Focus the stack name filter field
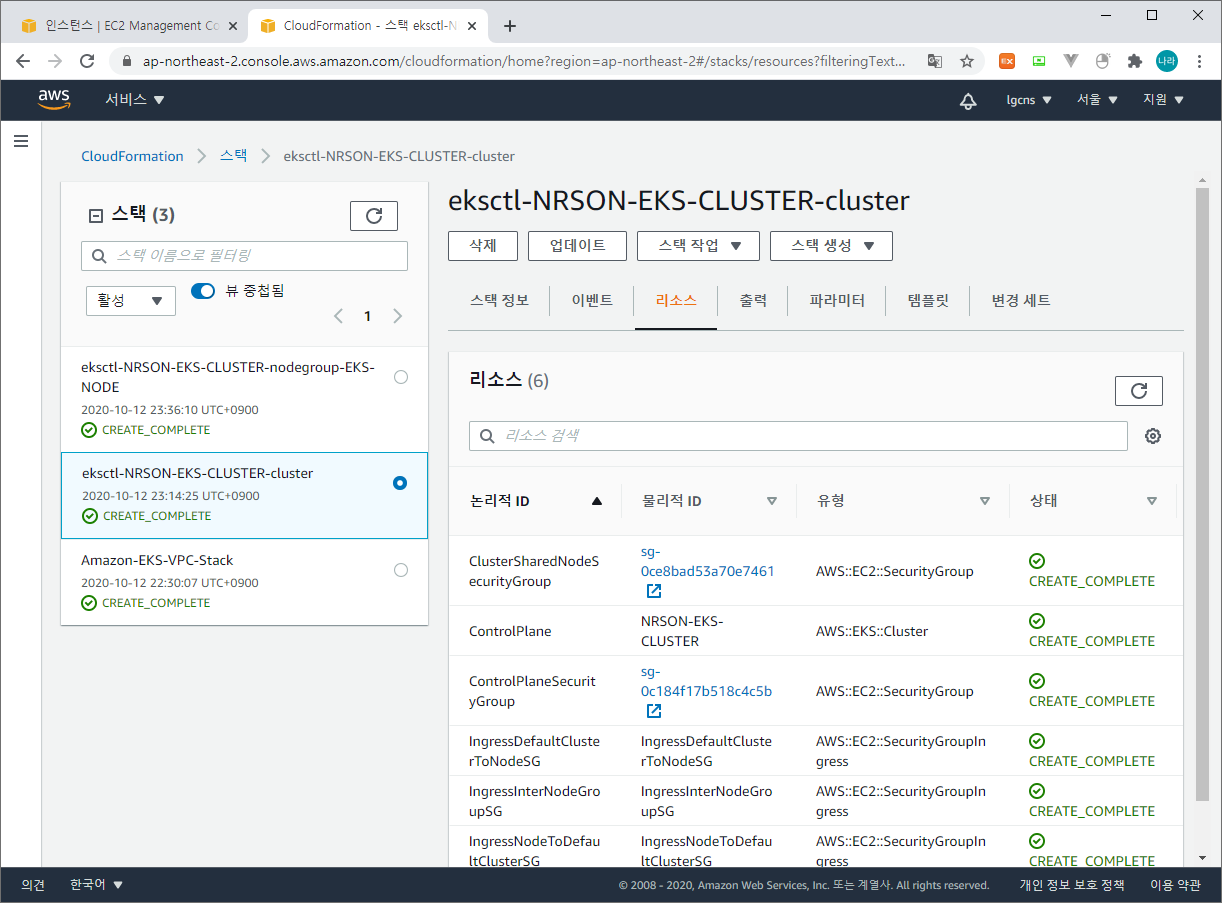 tap(244, 256)
